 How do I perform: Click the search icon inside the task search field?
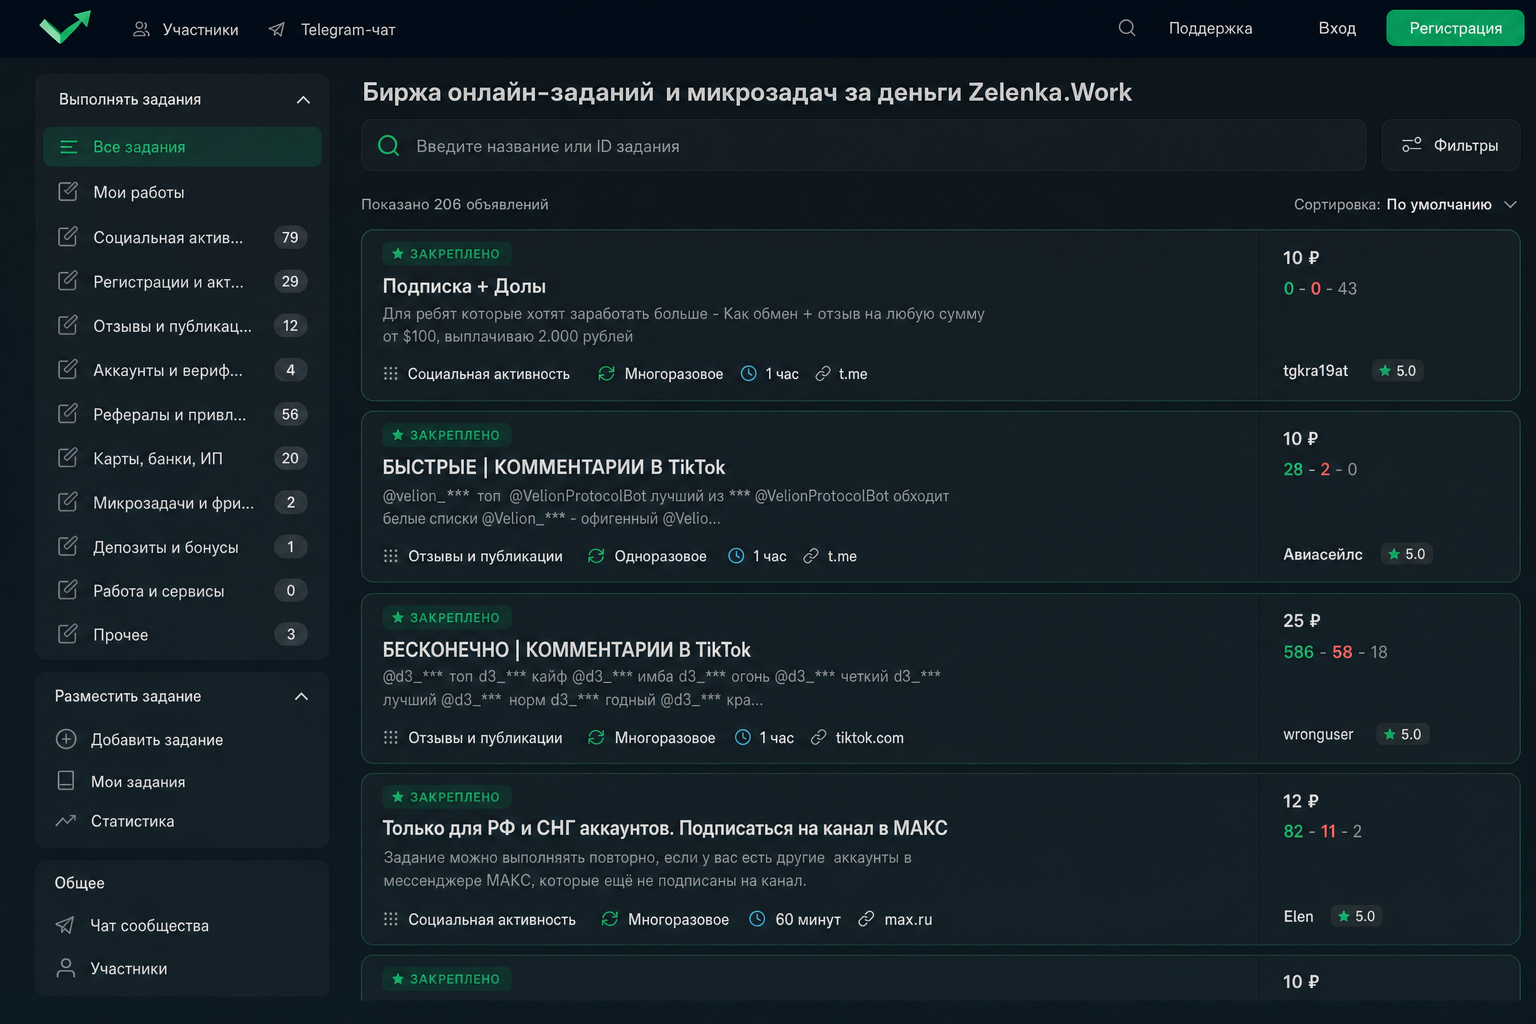(x=389, y=146)
